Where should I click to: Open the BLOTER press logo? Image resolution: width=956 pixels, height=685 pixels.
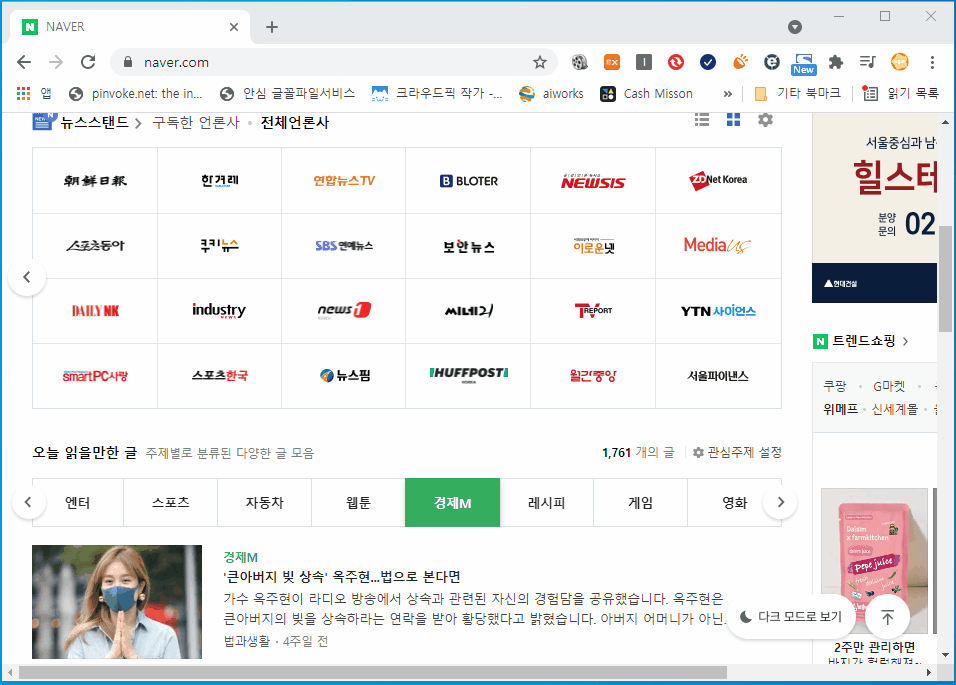point(468,181)
